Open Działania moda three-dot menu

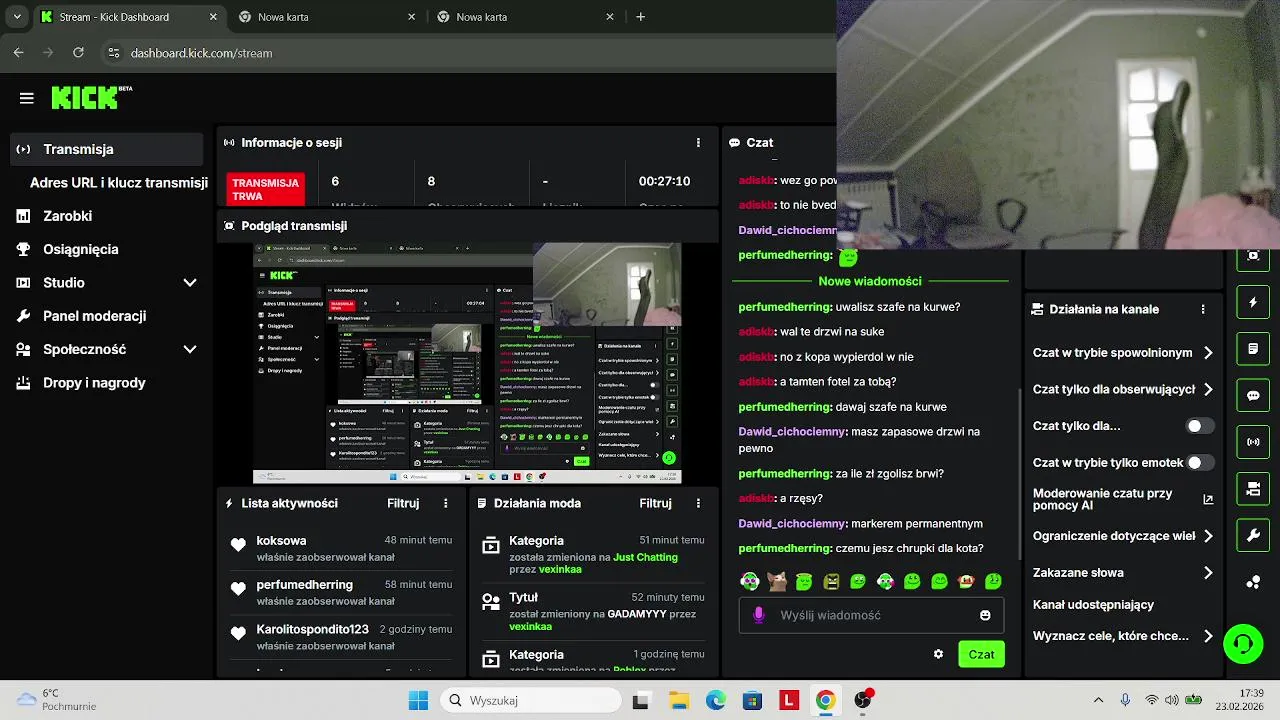tap(698, 503)
